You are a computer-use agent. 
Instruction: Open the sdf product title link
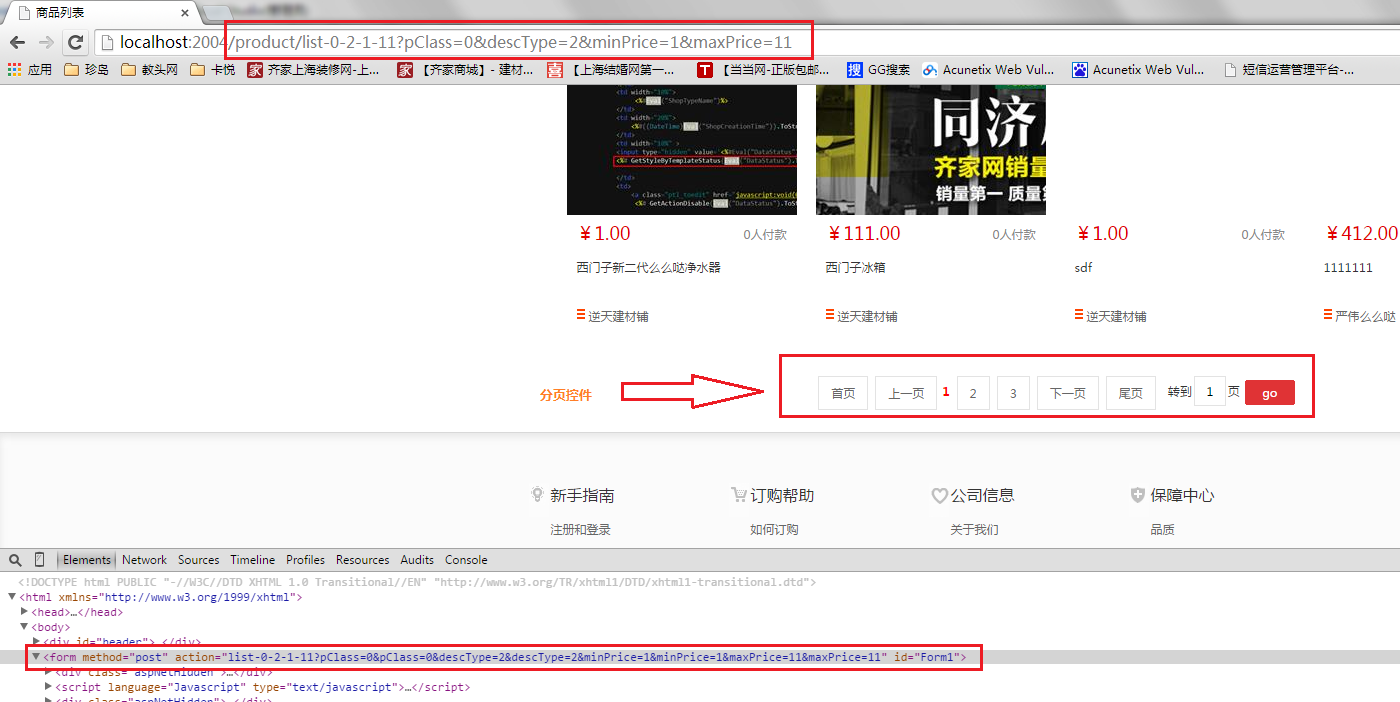pos(1083,268)
